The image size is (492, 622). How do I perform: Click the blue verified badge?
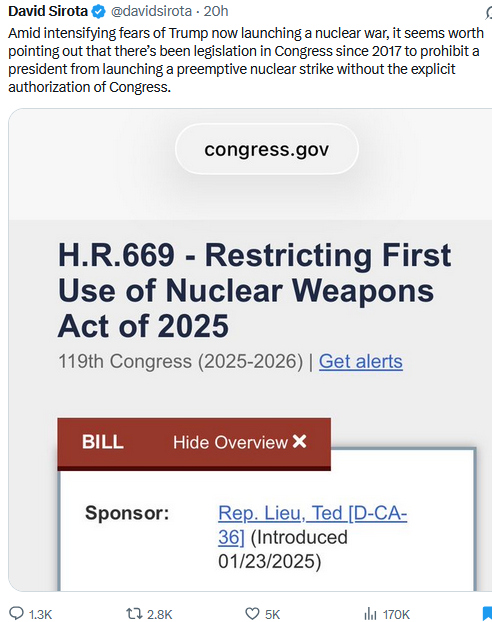[98, 12]
